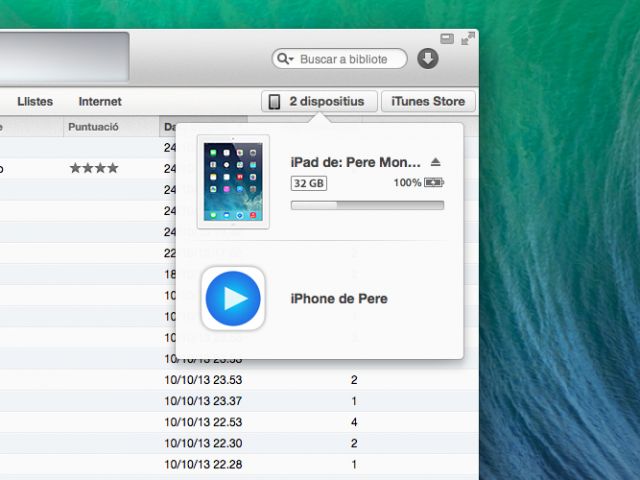Click the 32 GB capacity label
The width and height of the screenshot is (640, 480).
pos(309,183)
